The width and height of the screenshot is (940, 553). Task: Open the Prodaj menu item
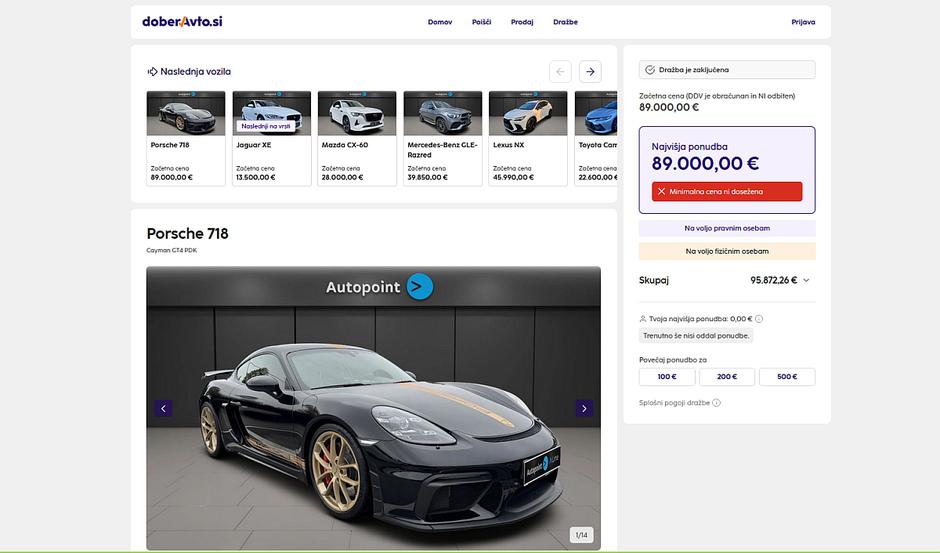click(522, 22)
